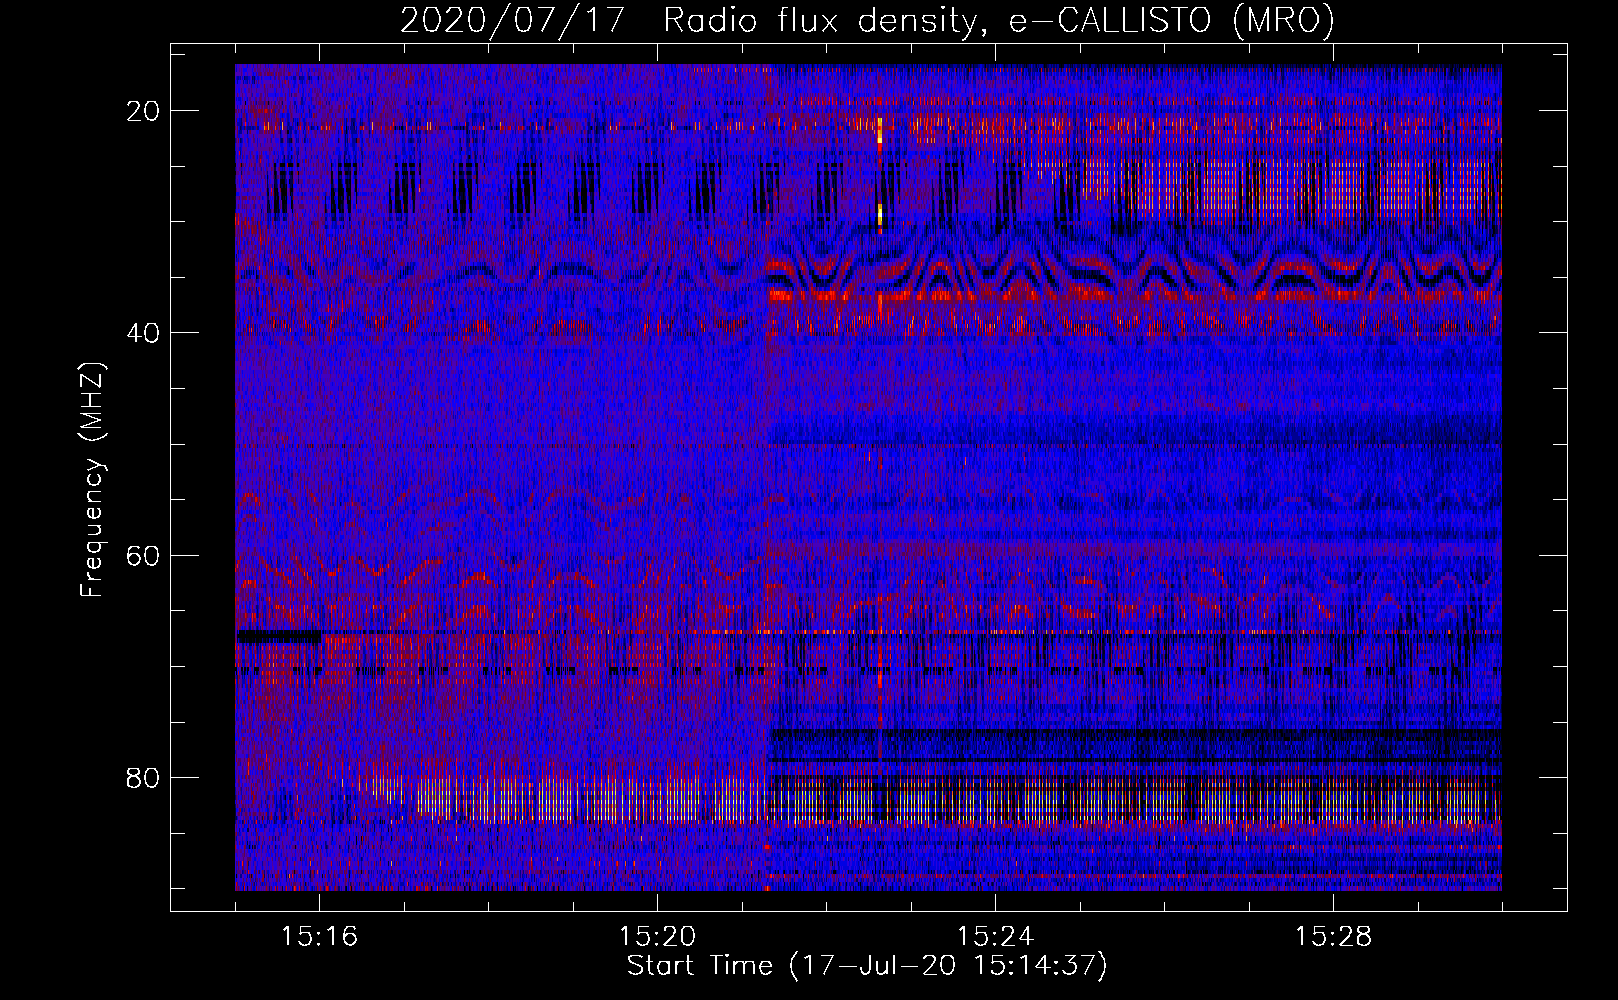Click the 20 MHz frequency tick label

tap(143, 111)
